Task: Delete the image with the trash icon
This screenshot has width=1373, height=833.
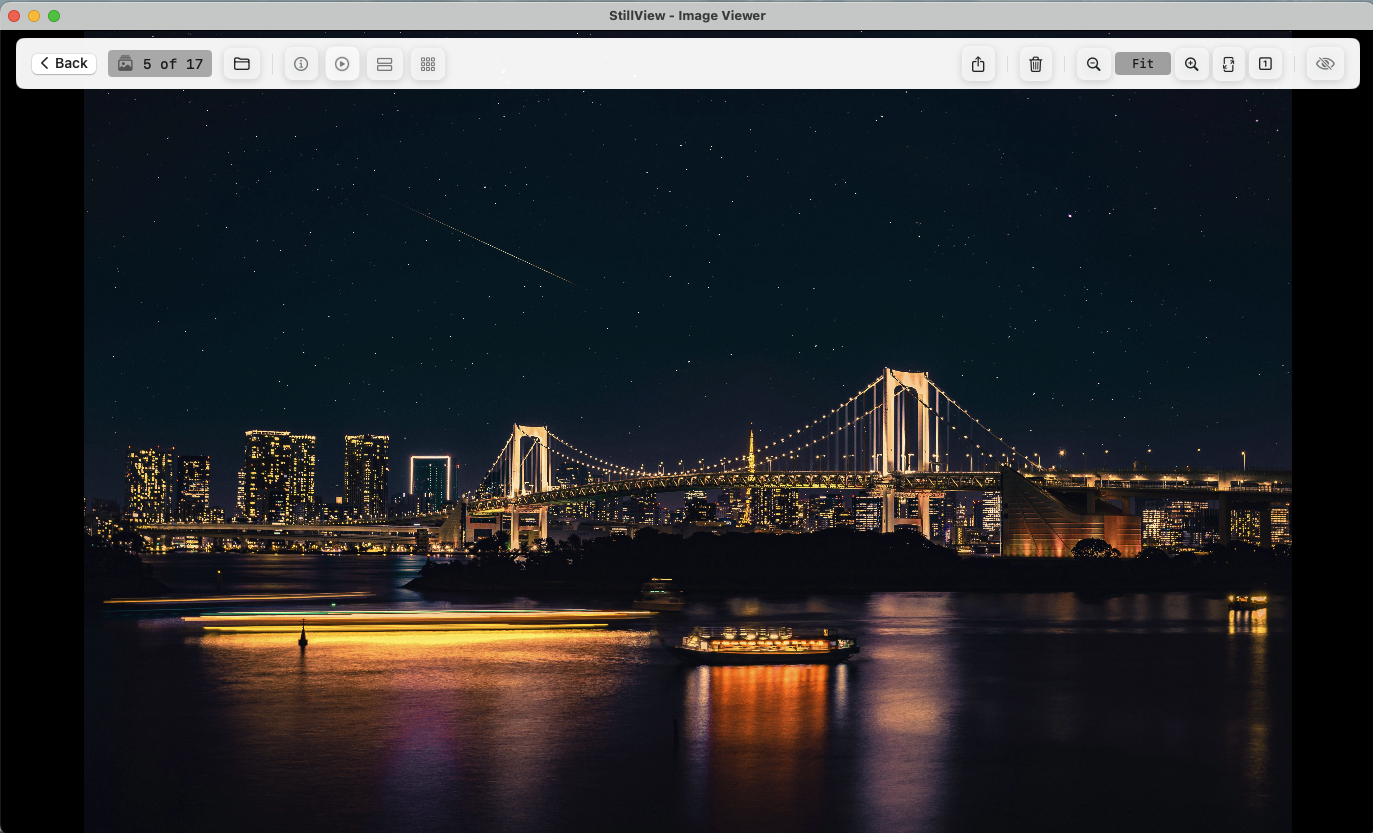Action: click(1036, 64)
